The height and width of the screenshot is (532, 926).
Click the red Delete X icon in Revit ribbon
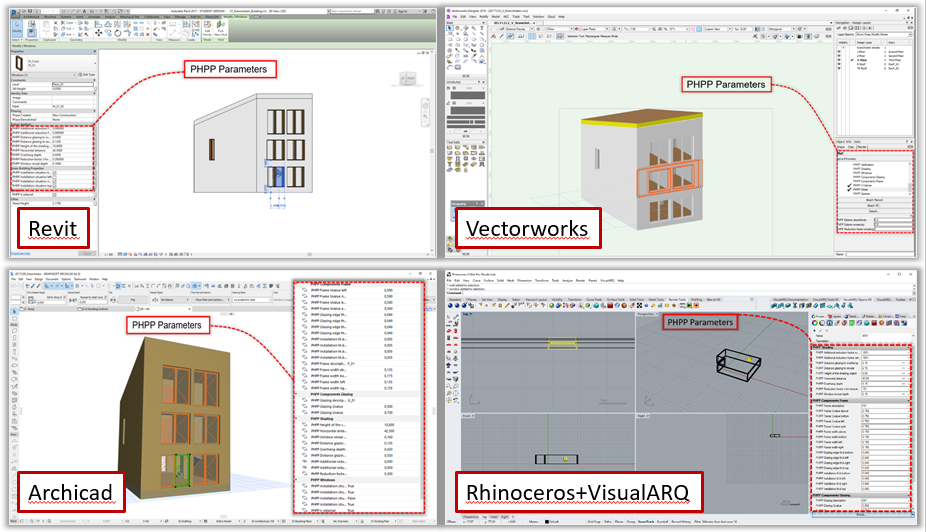[148, 34]
